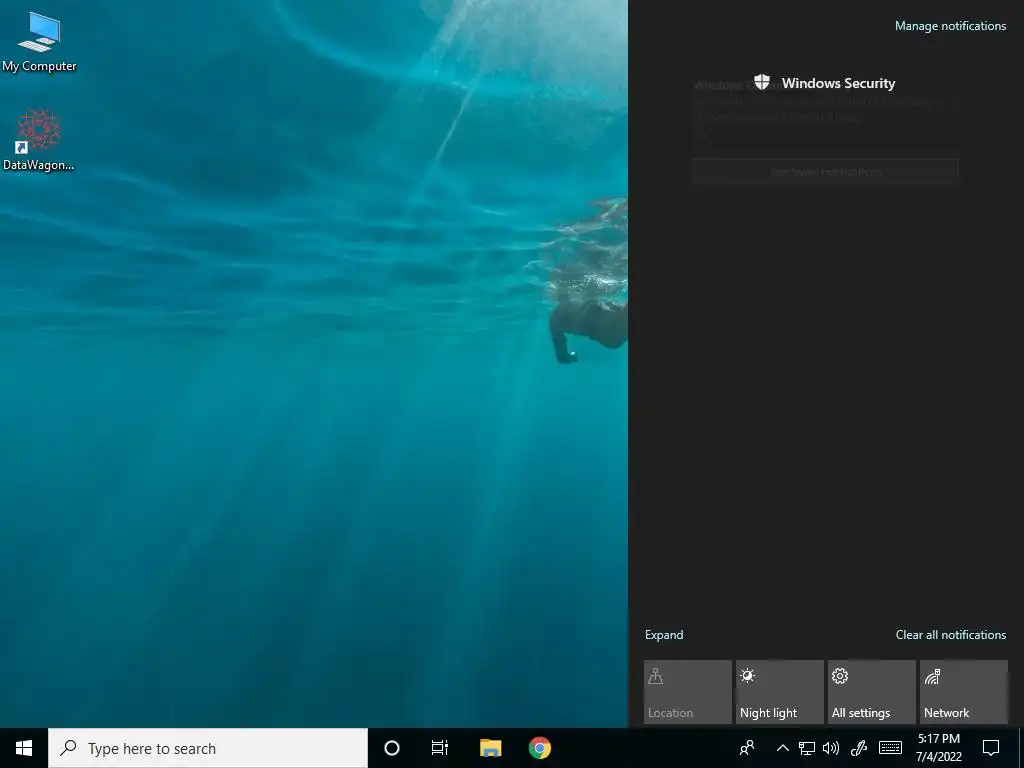The width and height of the screenshot is (1024, 768).
Task: Show hidden system tray icons
Action: tap(782, 748)
